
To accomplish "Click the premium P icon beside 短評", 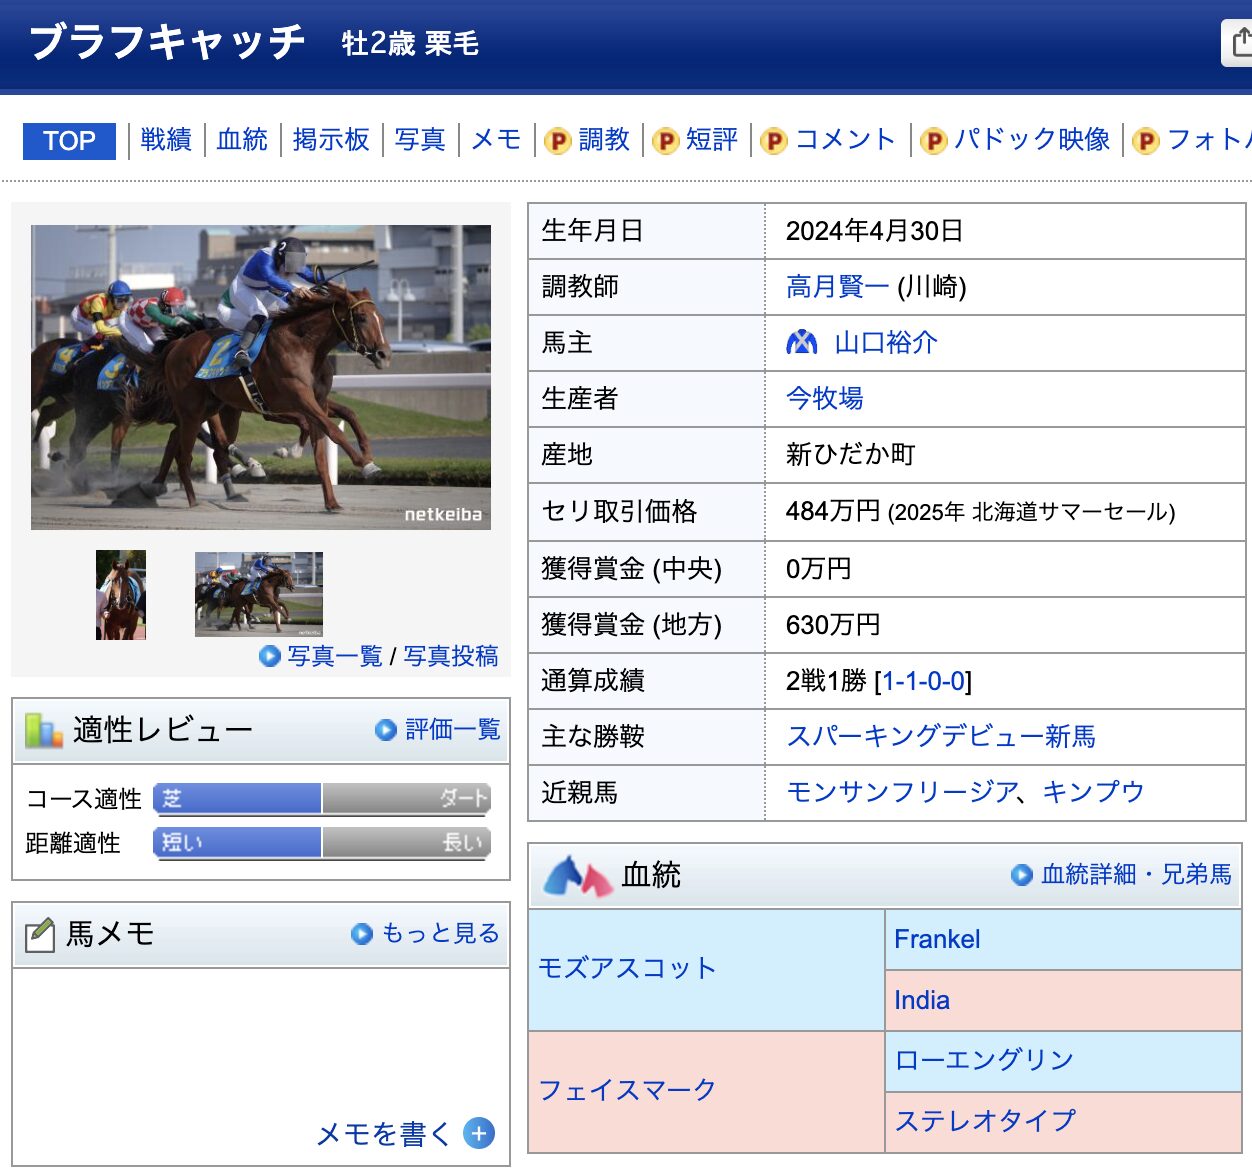I will (x=665, y=141).
